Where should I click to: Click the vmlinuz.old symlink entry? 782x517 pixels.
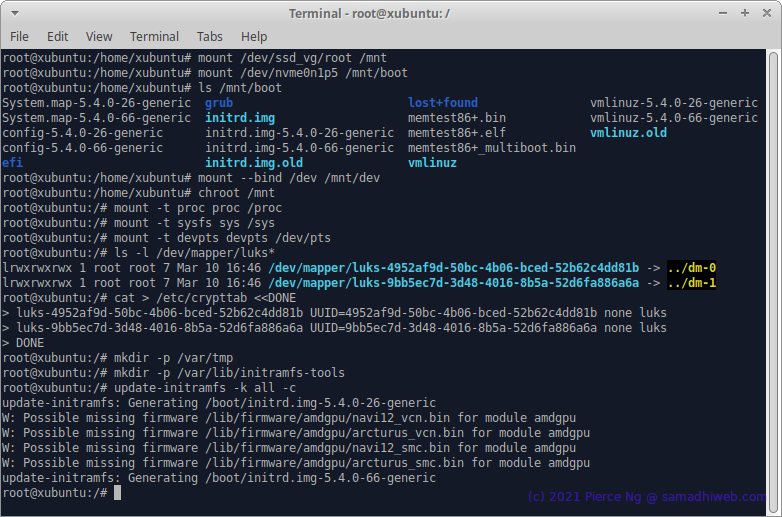(x=628, y=133)
